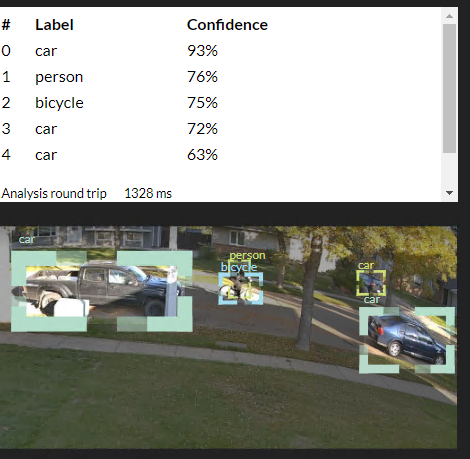The width and height of the screenshot is (470, 459).
Task: Select the car row with 63% confidence
Action: 220,155
